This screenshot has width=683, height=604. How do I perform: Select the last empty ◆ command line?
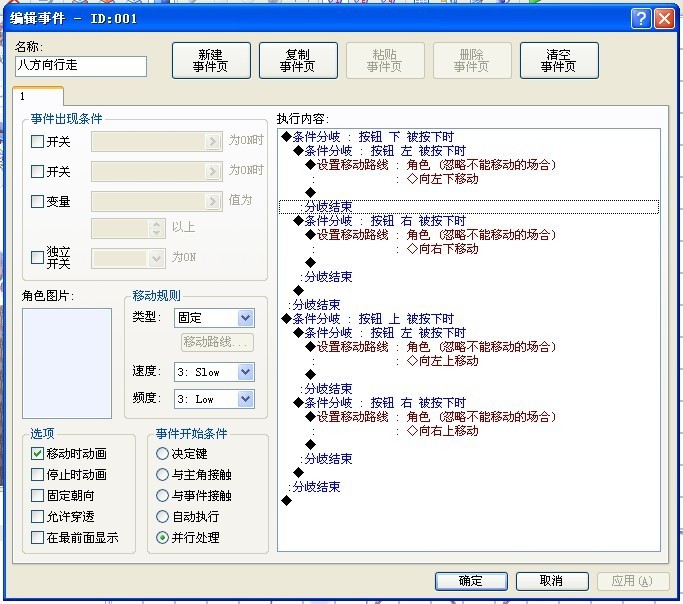click(x=469, y=501)
